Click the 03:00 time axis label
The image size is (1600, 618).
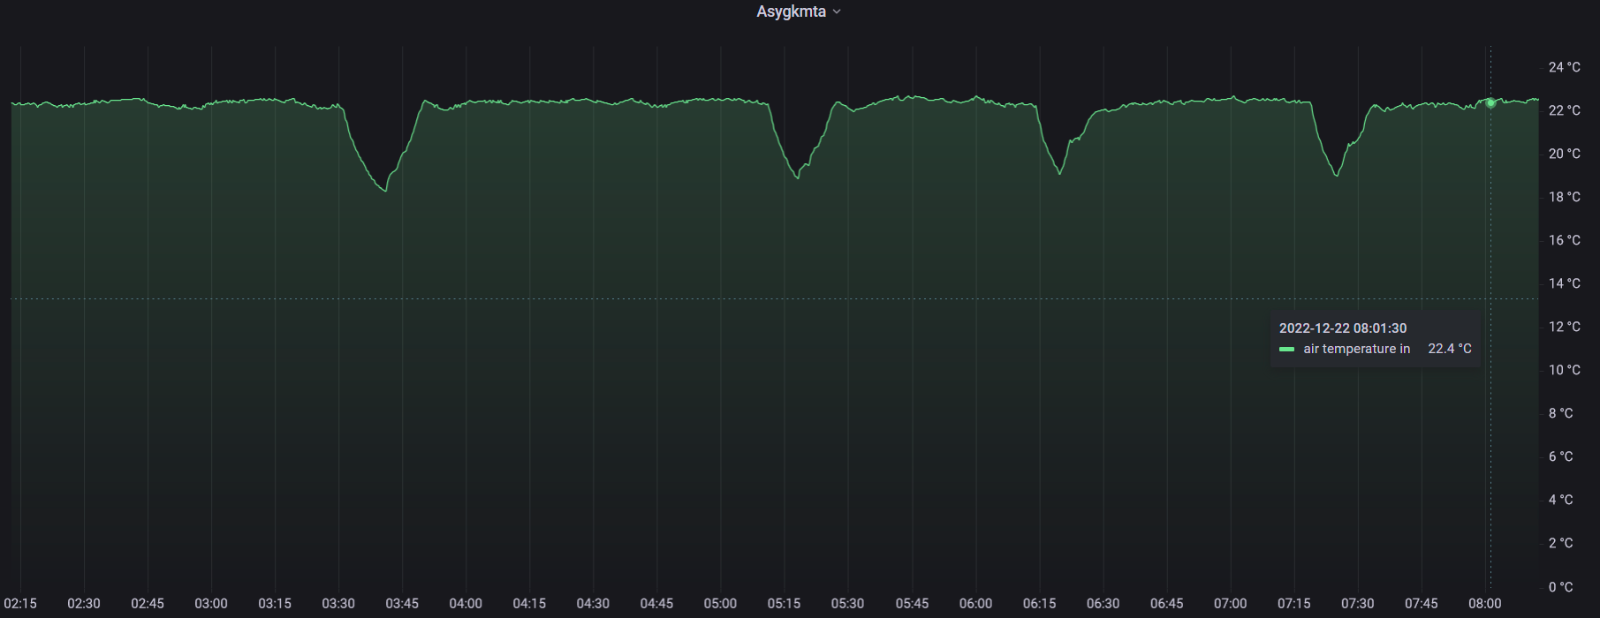[x=211, y=603]
